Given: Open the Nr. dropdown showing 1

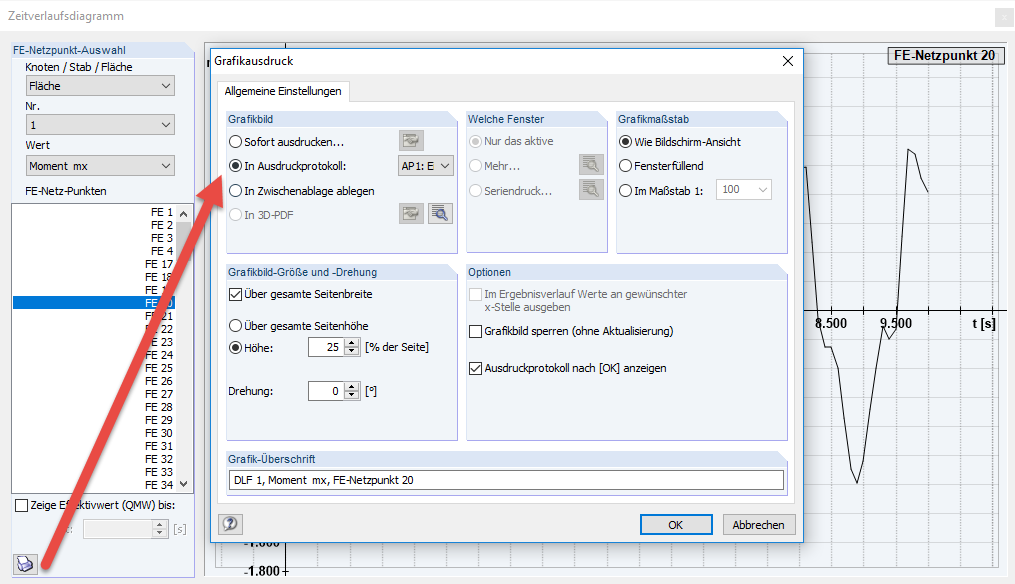Looking at the screenshot, I should [100, 124].
